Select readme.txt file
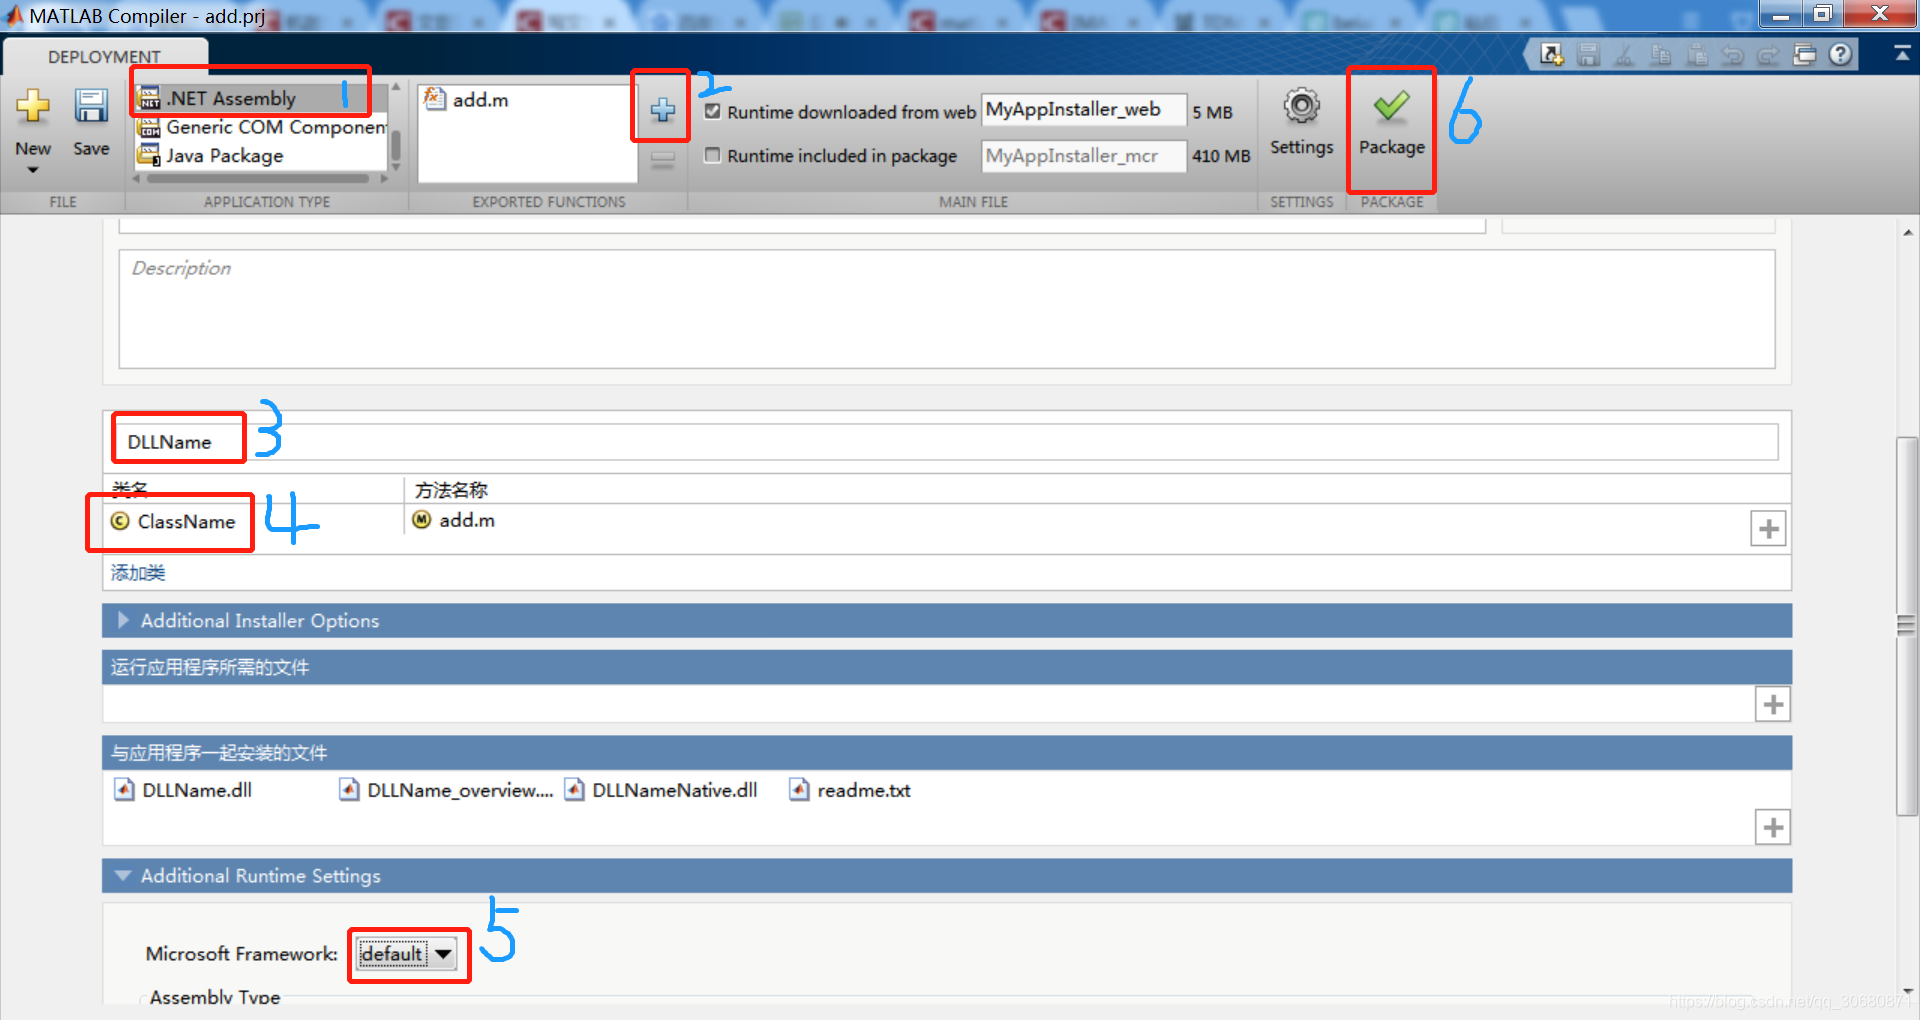1920x1020 pixels. tap(851, 790)
